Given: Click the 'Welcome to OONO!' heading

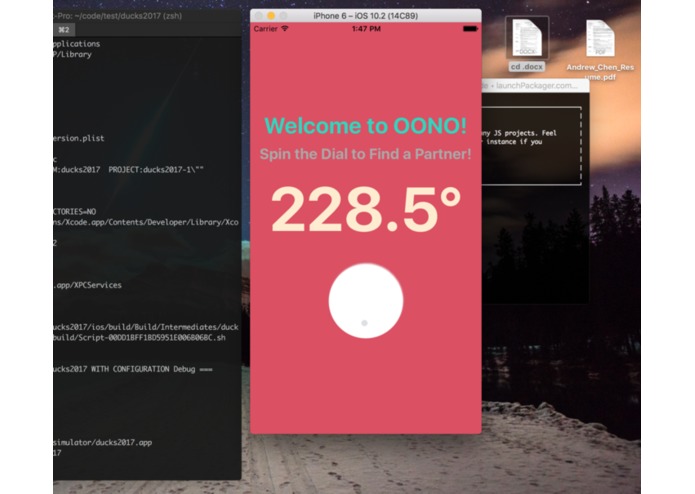Looking at the screenshot, I should click(366, 126).
